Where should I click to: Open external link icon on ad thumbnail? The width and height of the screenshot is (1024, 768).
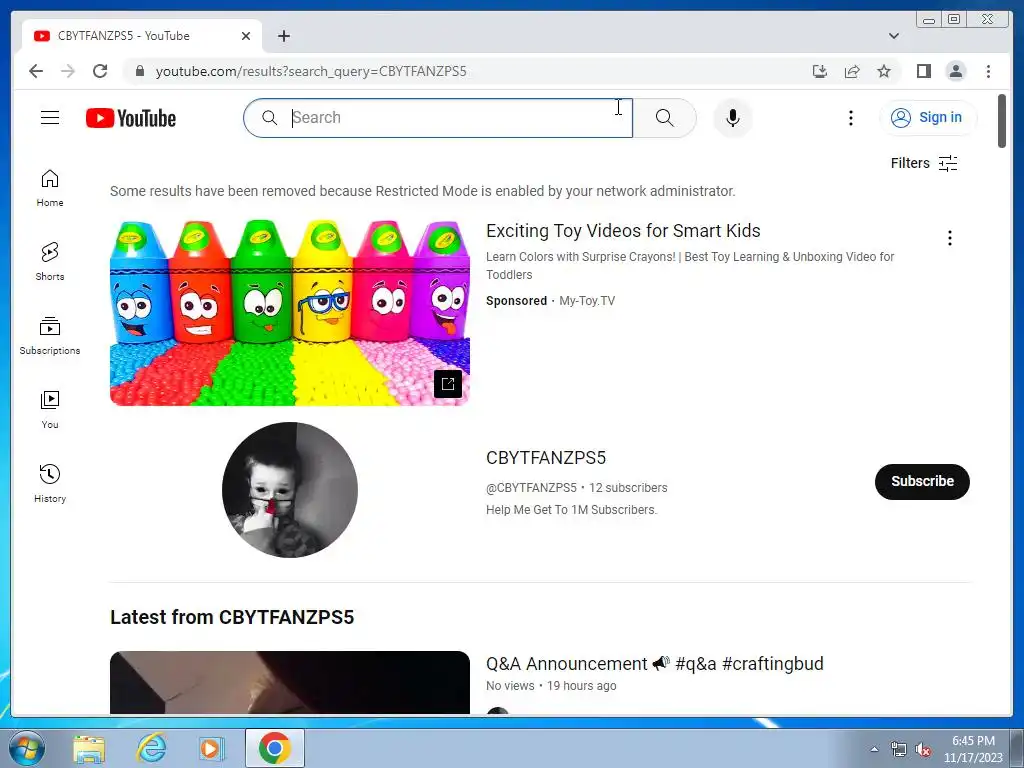[448, 384]
